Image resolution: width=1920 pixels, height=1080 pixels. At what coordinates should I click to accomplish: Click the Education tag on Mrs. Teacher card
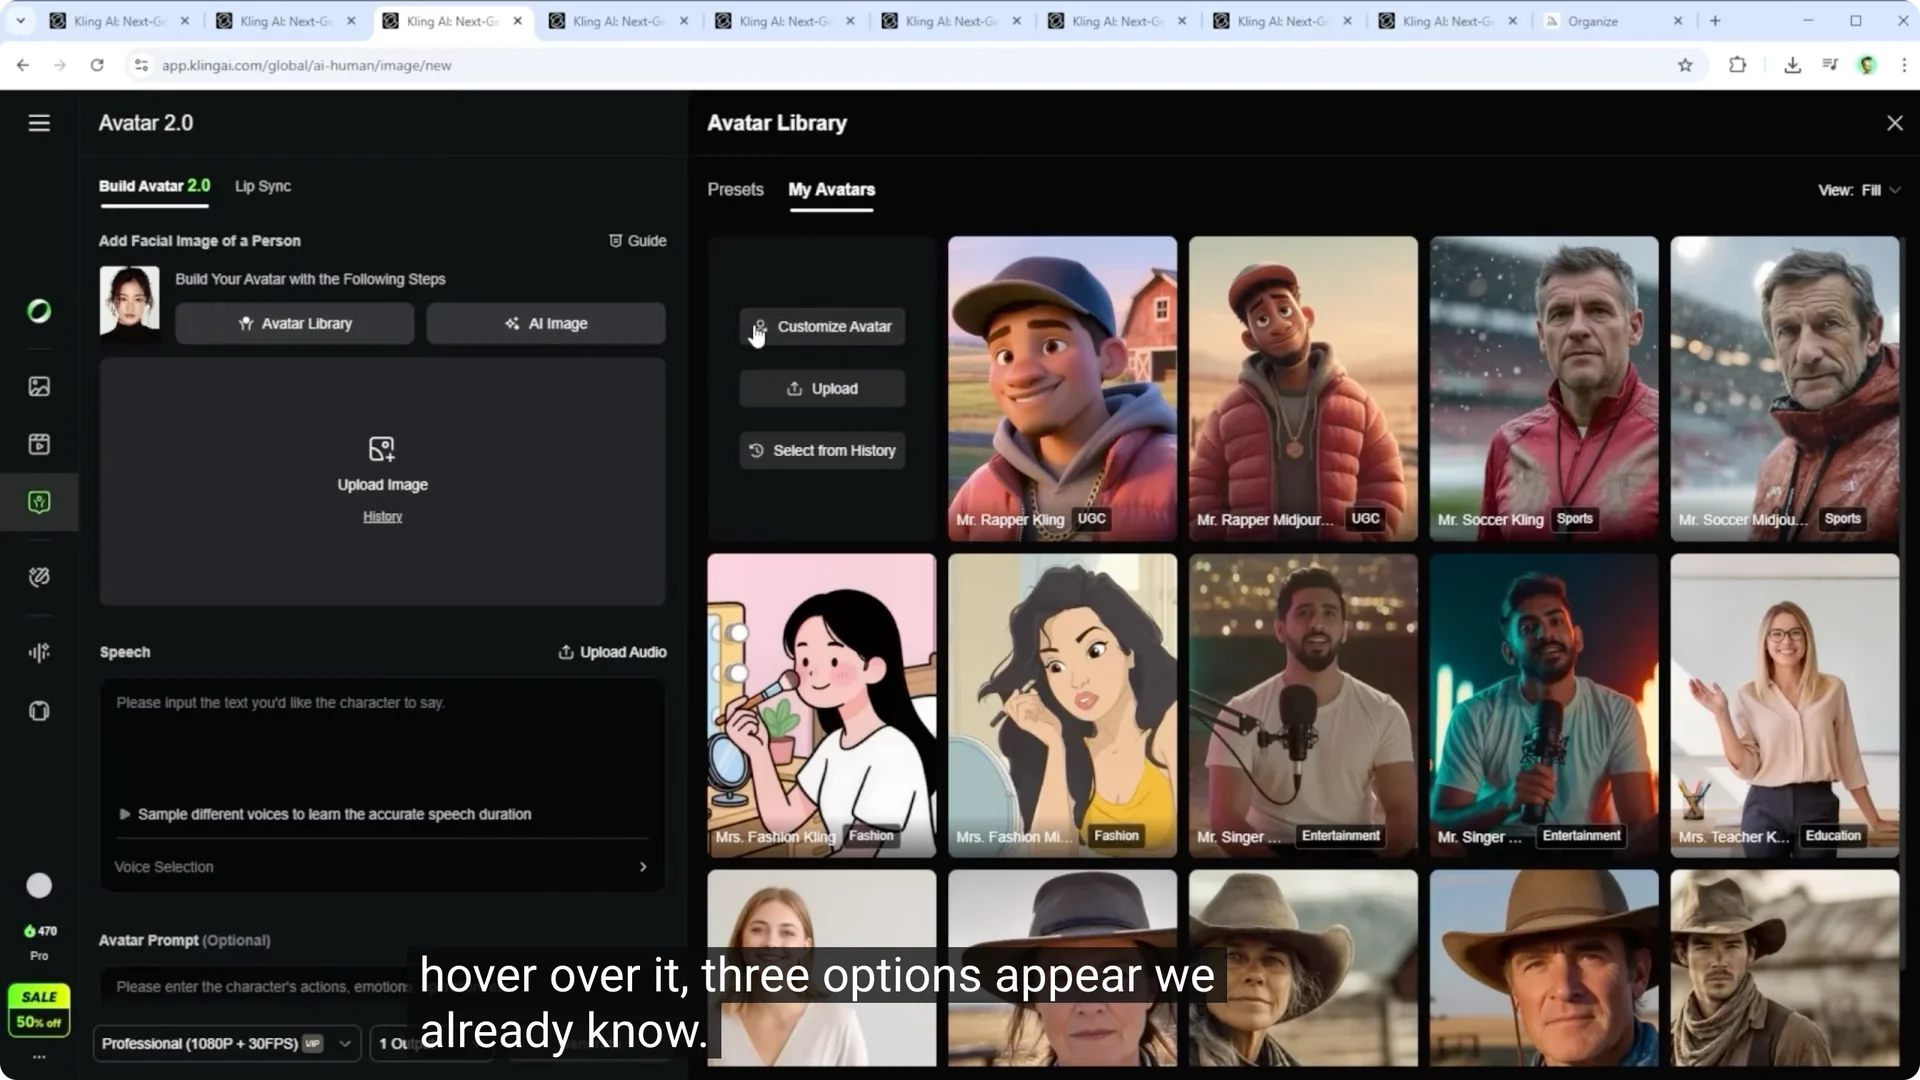(x=1832, y=835)
